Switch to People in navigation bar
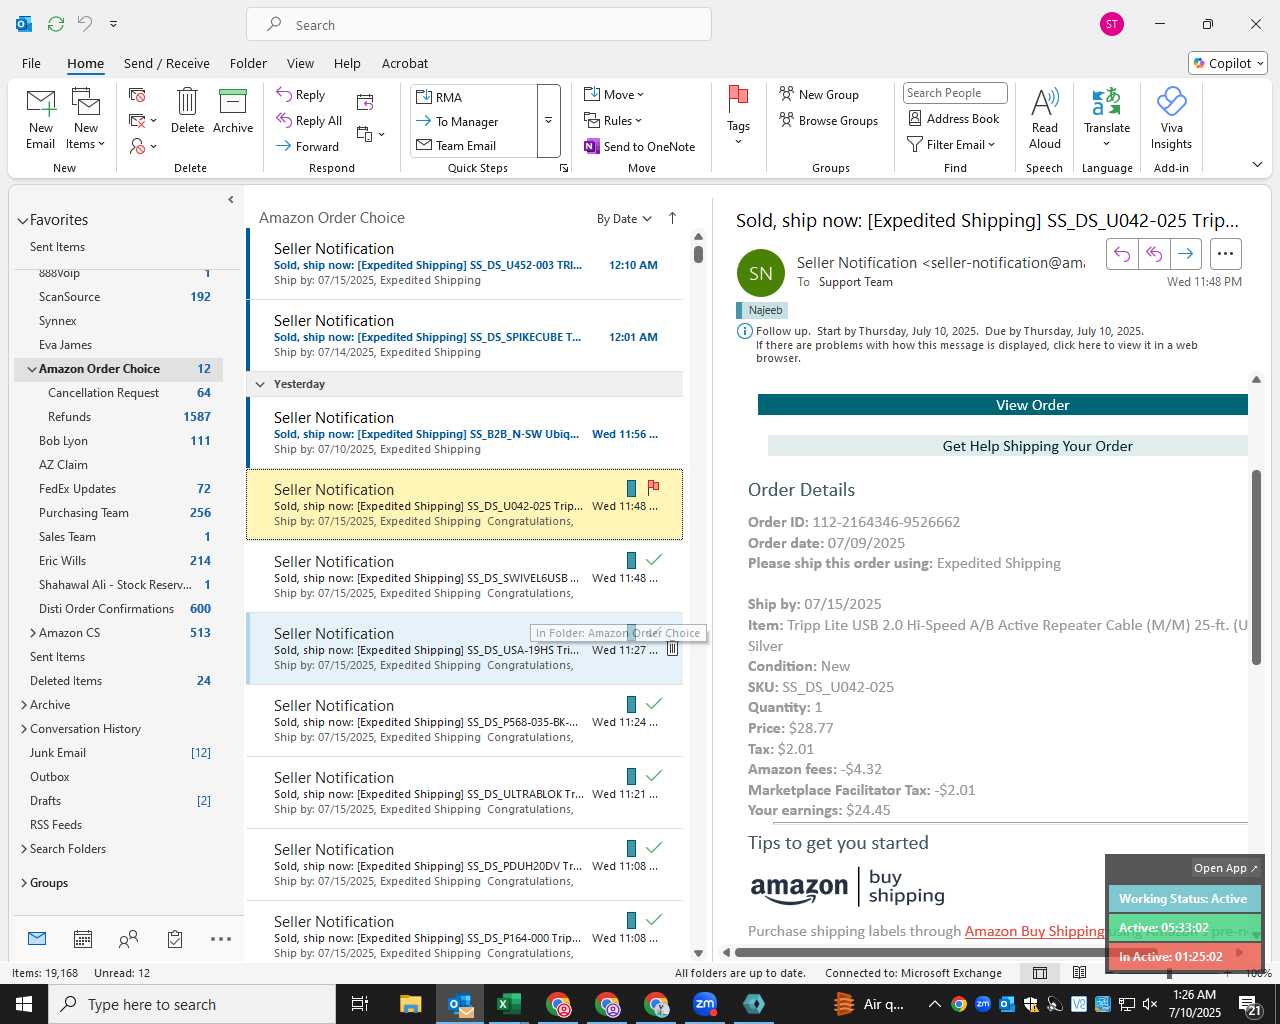The width and height of the screenshot is (1280, 1024). (128, 939)
